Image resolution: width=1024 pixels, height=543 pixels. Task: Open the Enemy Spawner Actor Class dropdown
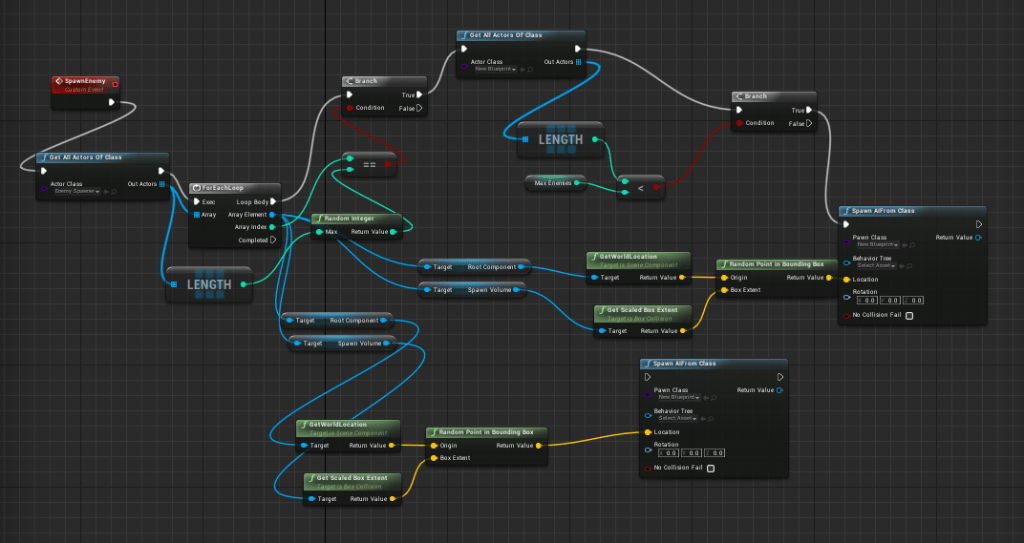(x=75, y=190)
